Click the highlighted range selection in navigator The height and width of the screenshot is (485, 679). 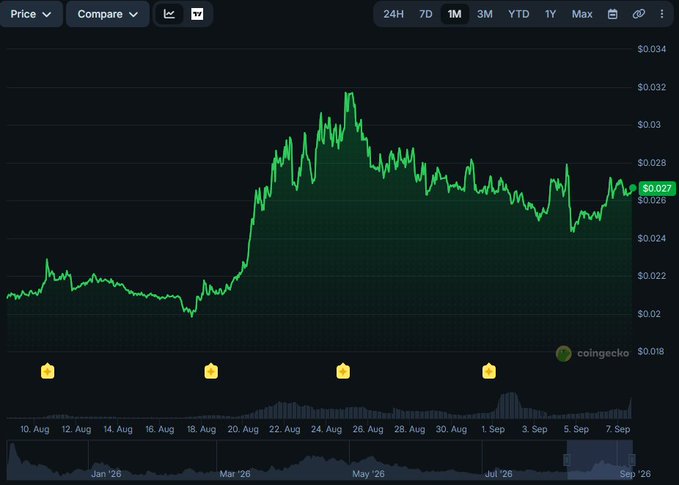coord(599,460)
